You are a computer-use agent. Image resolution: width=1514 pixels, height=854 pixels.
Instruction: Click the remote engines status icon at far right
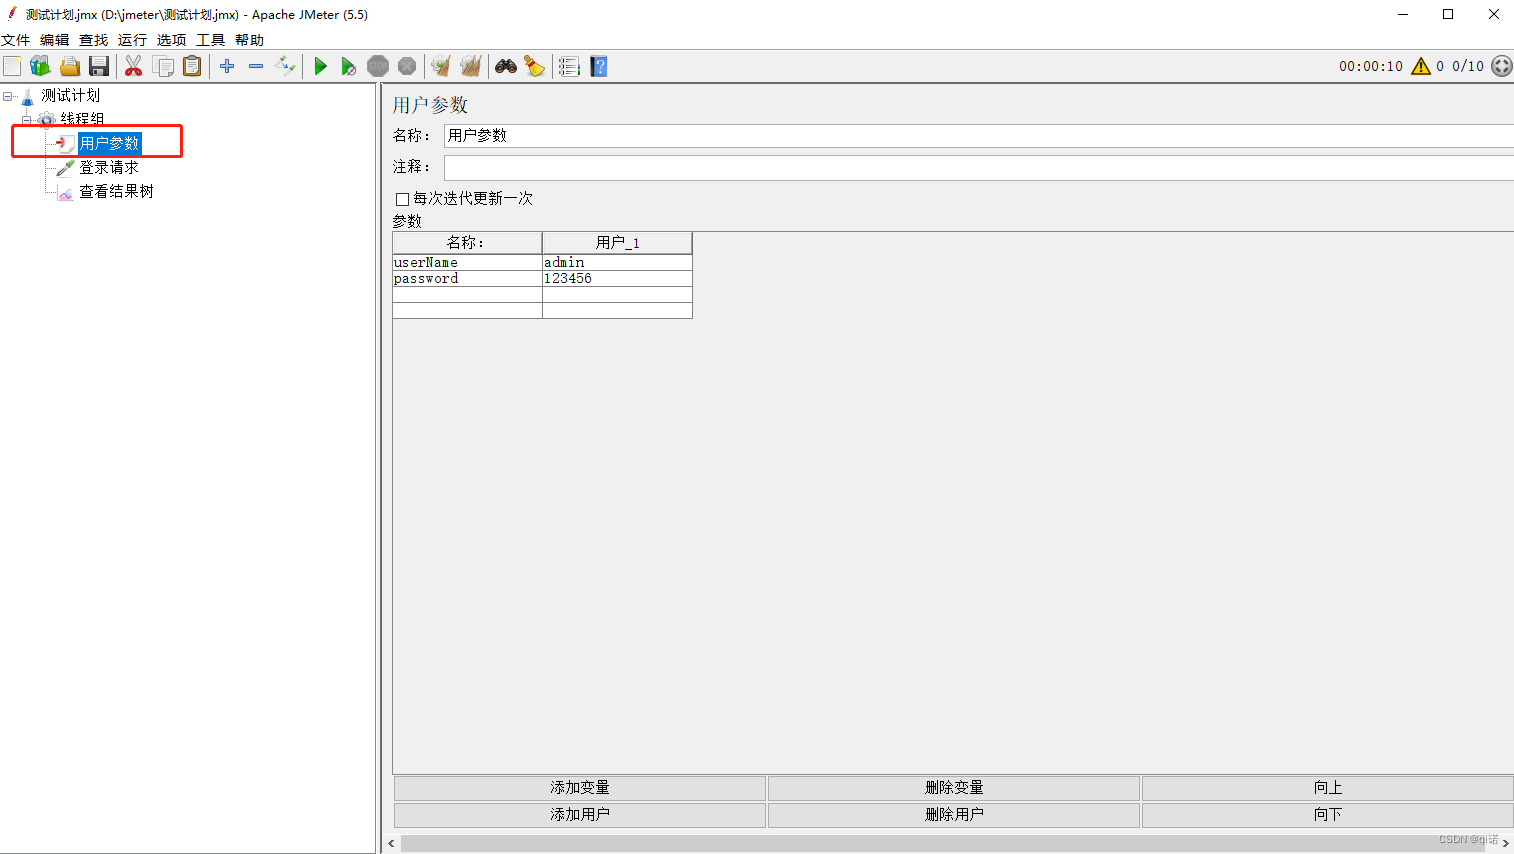pyautogui.click(x=1501, y=66)
